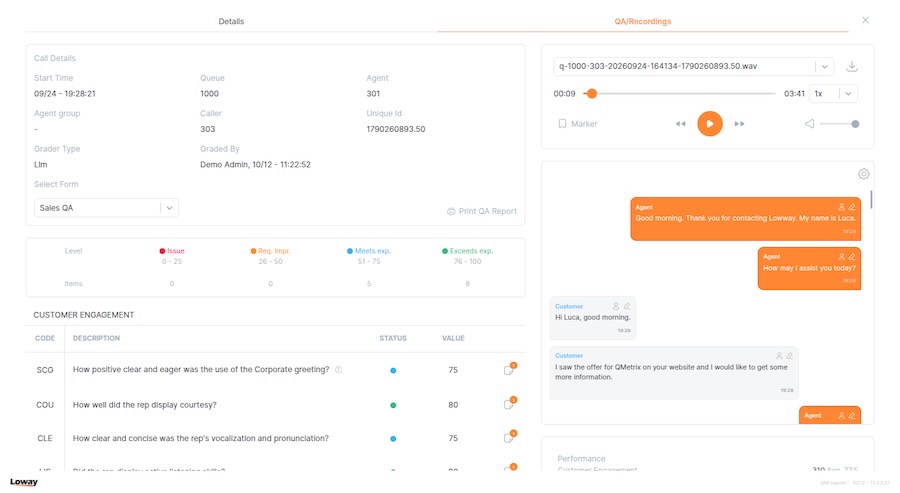900x493 pixels.
Task: Add a Marker bookmark to the recording
Action: [x=578, y=123]
